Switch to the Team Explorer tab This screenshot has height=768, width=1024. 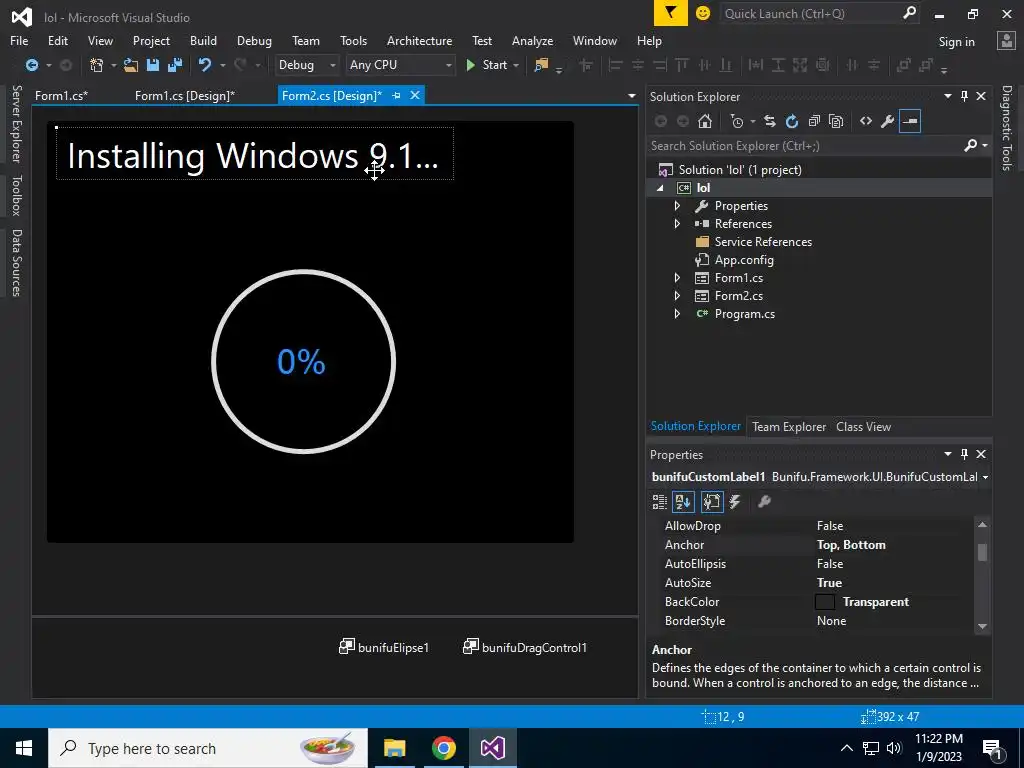pyautogui.click(x=789, y=426)
